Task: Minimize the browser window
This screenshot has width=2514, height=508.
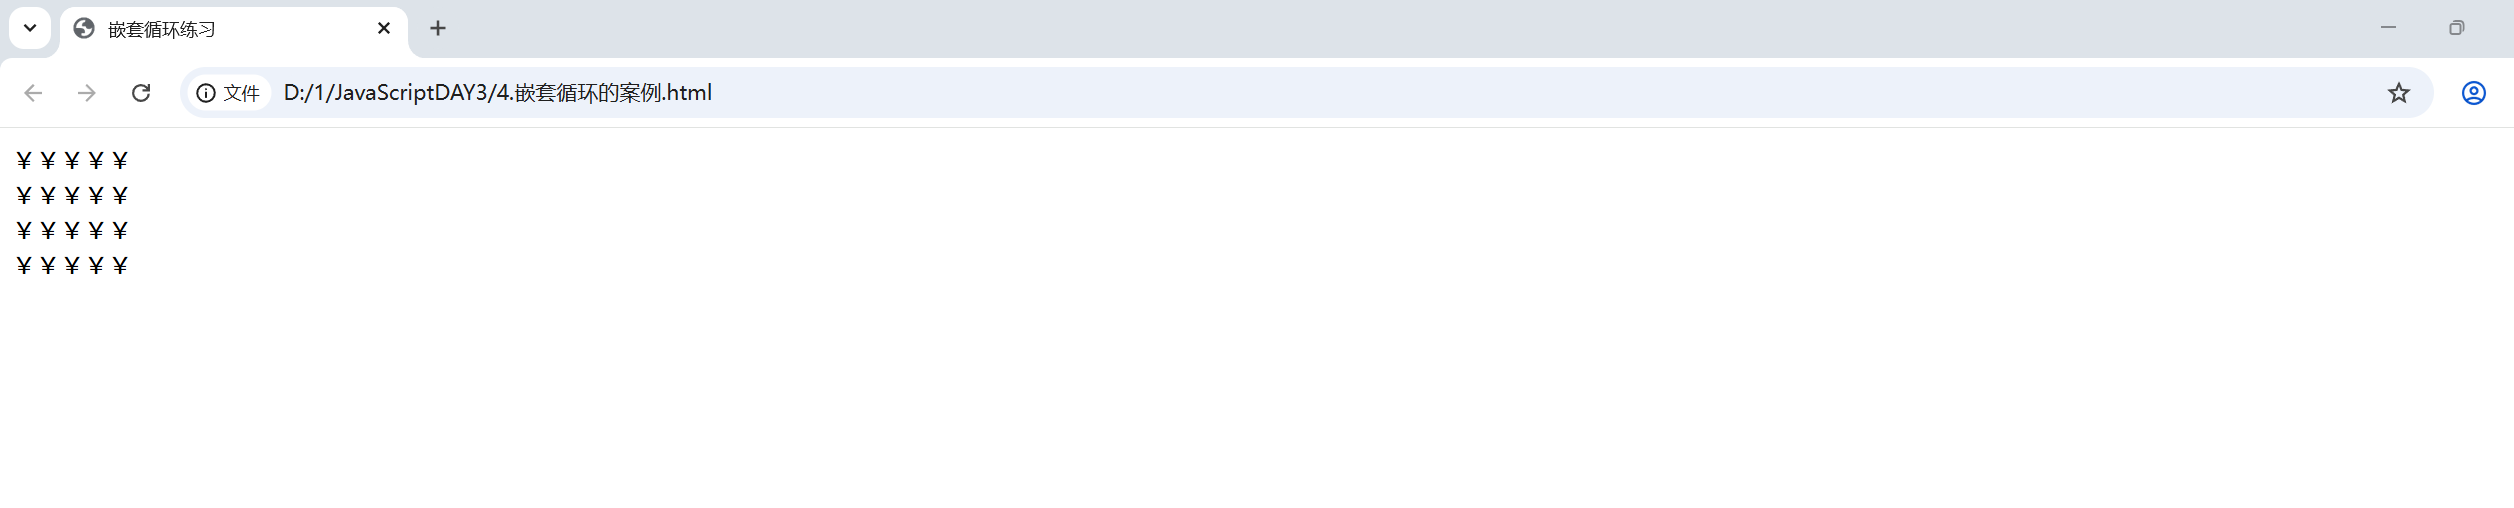Action: tap(2388, 28)
